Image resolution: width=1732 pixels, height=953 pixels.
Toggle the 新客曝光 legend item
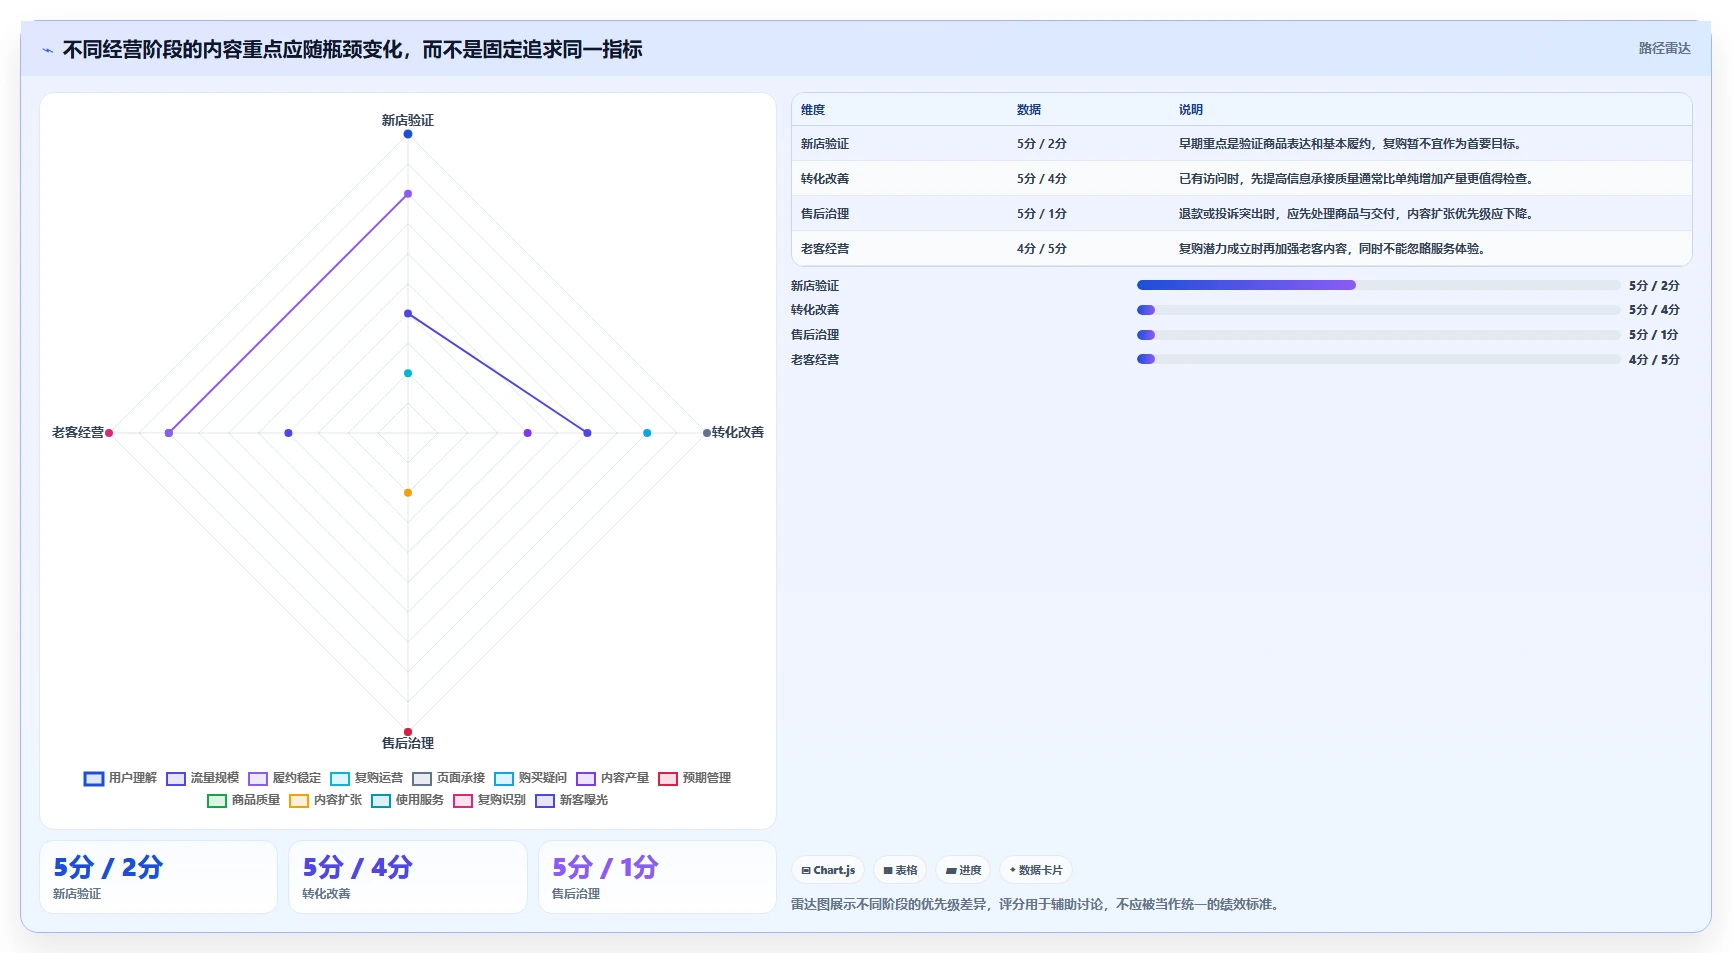coord(571,800)
